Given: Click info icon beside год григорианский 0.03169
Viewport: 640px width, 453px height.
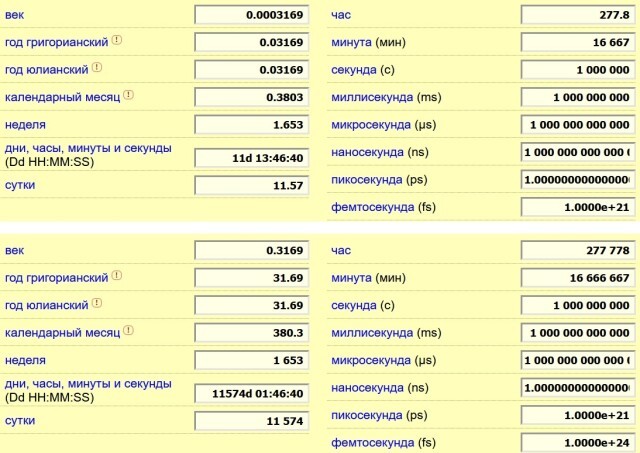Looking at the screenshot, I should 117,40.
